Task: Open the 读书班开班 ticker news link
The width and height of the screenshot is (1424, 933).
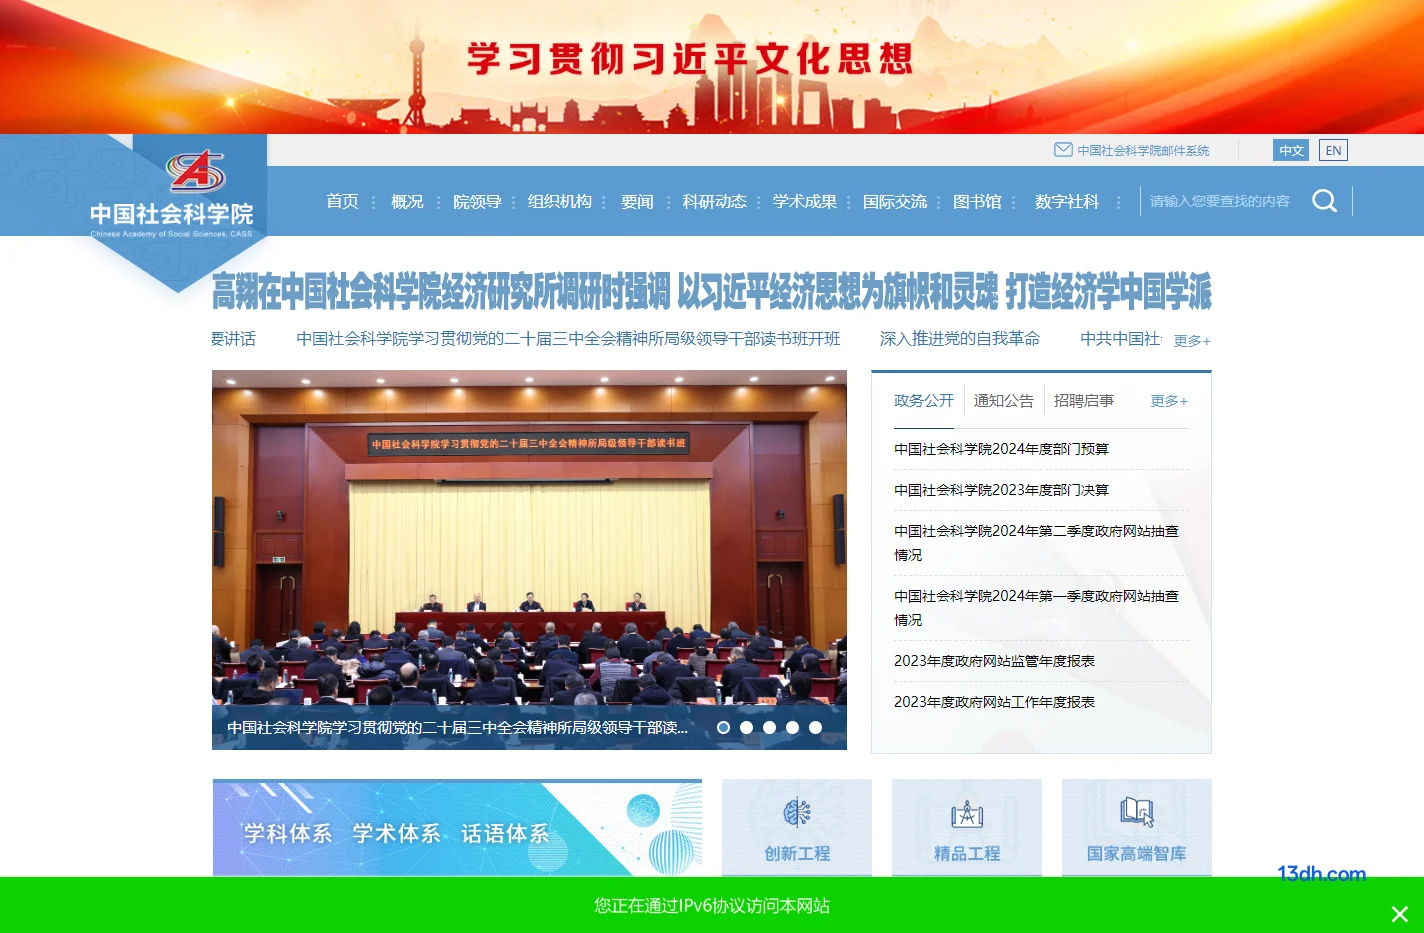Action: click(568, 339)
